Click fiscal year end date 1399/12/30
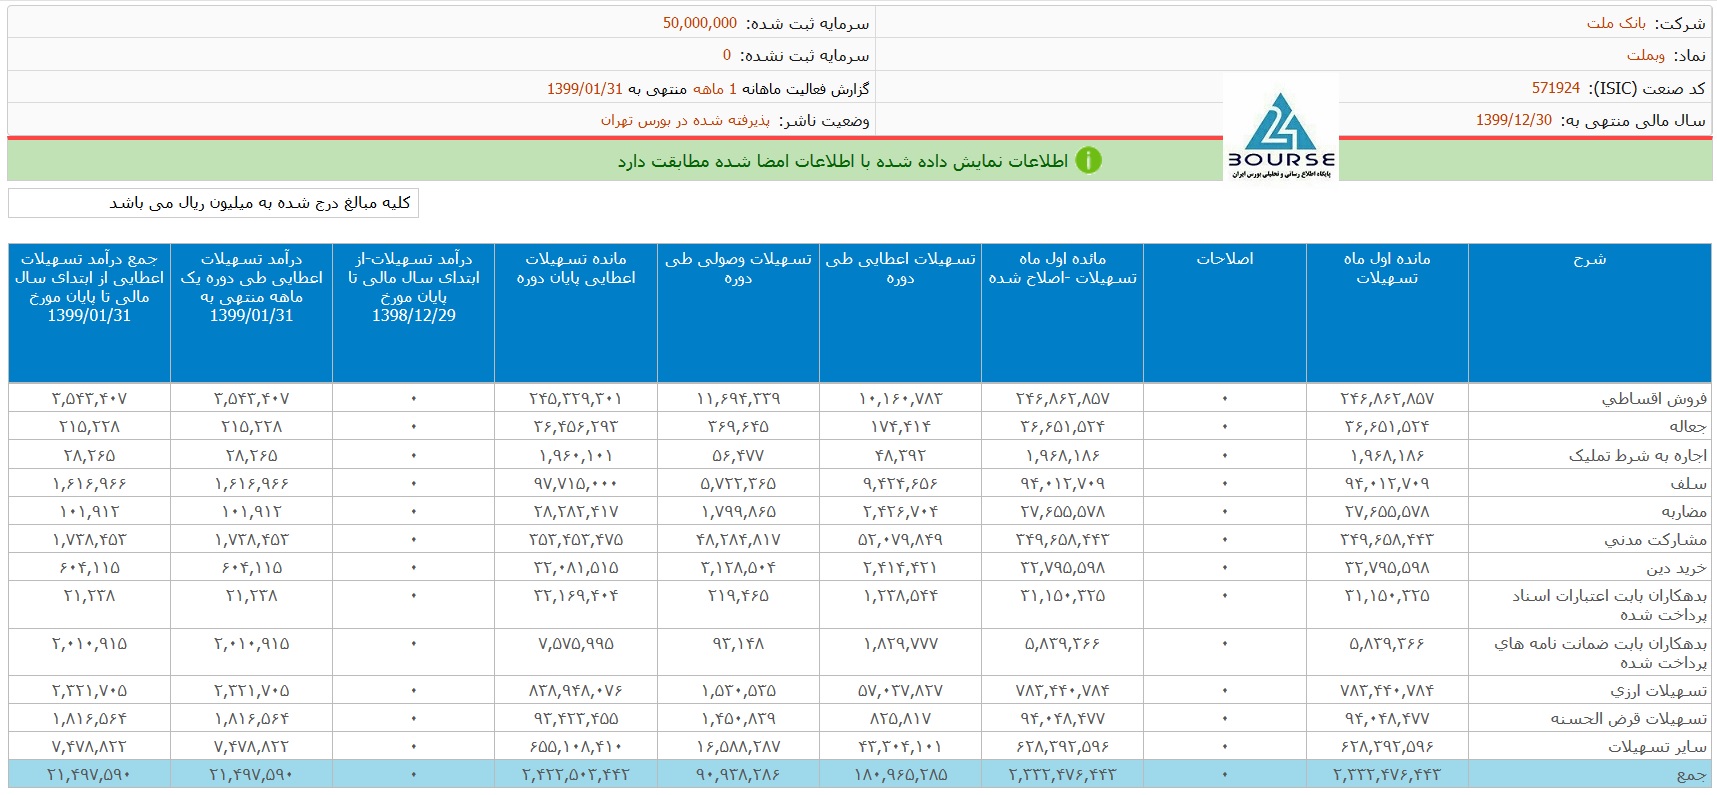 coord(1513,120)
